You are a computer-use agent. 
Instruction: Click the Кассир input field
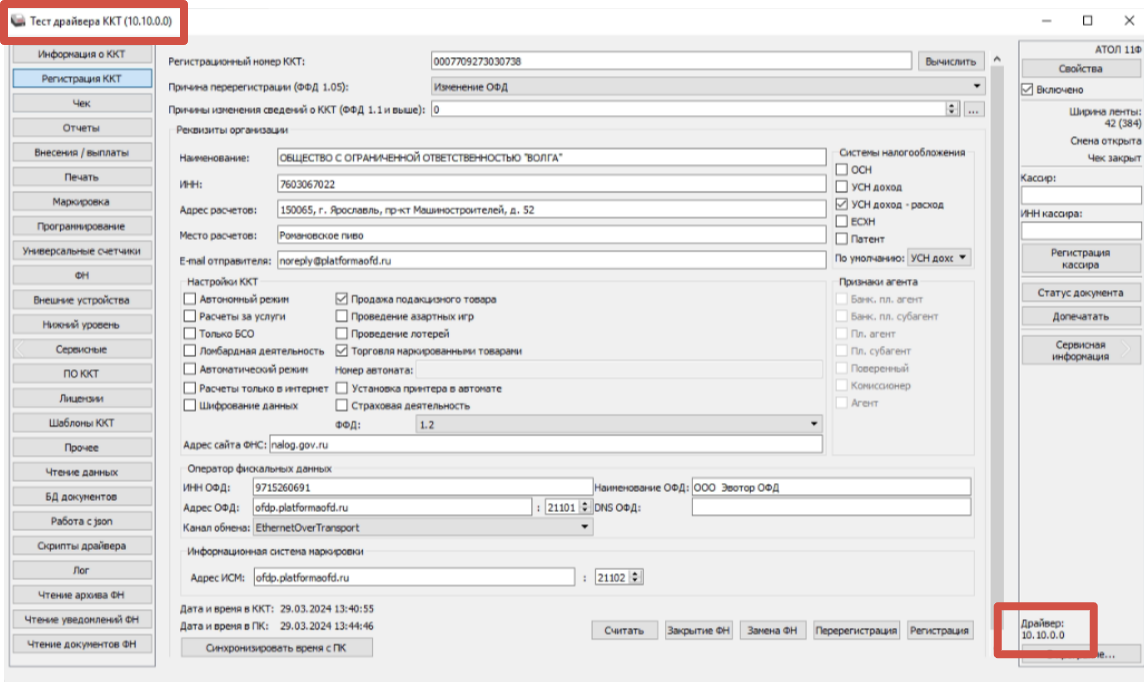(x=1081, y=195)
